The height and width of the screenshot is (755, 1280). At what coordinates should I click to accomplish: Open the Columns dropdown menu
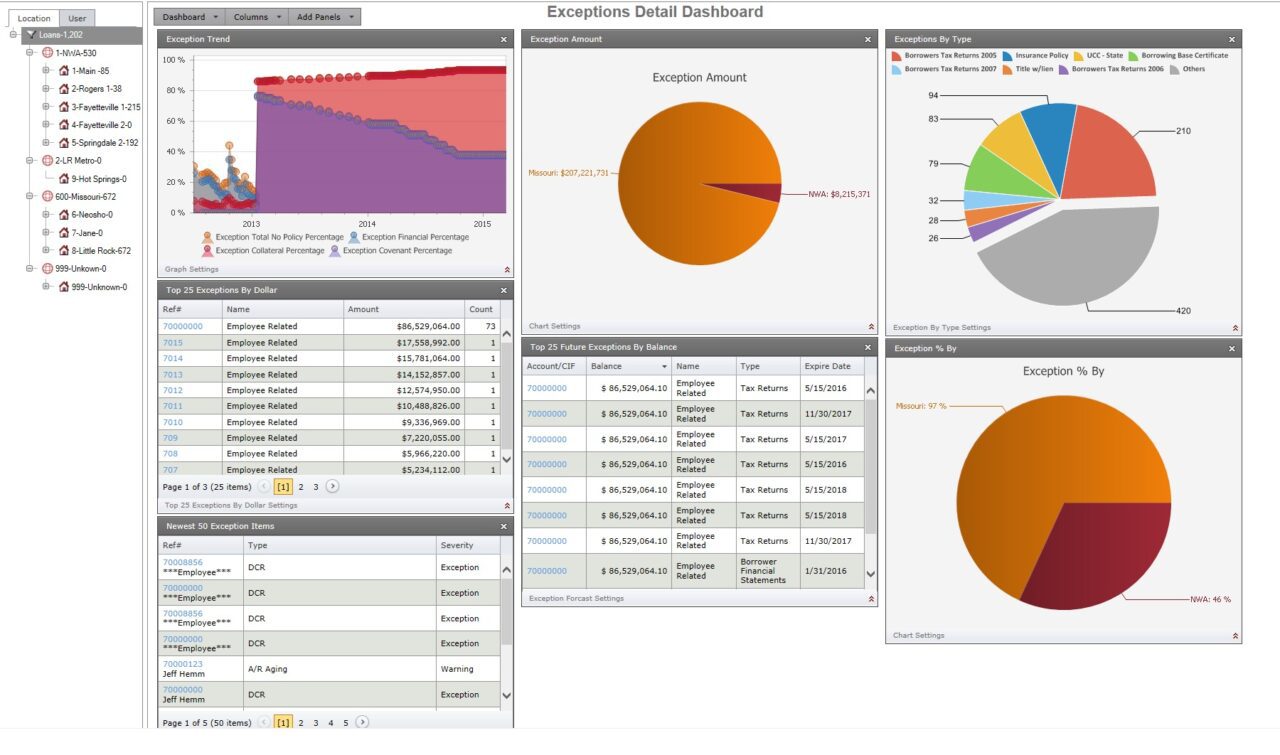tap(256, 17)
